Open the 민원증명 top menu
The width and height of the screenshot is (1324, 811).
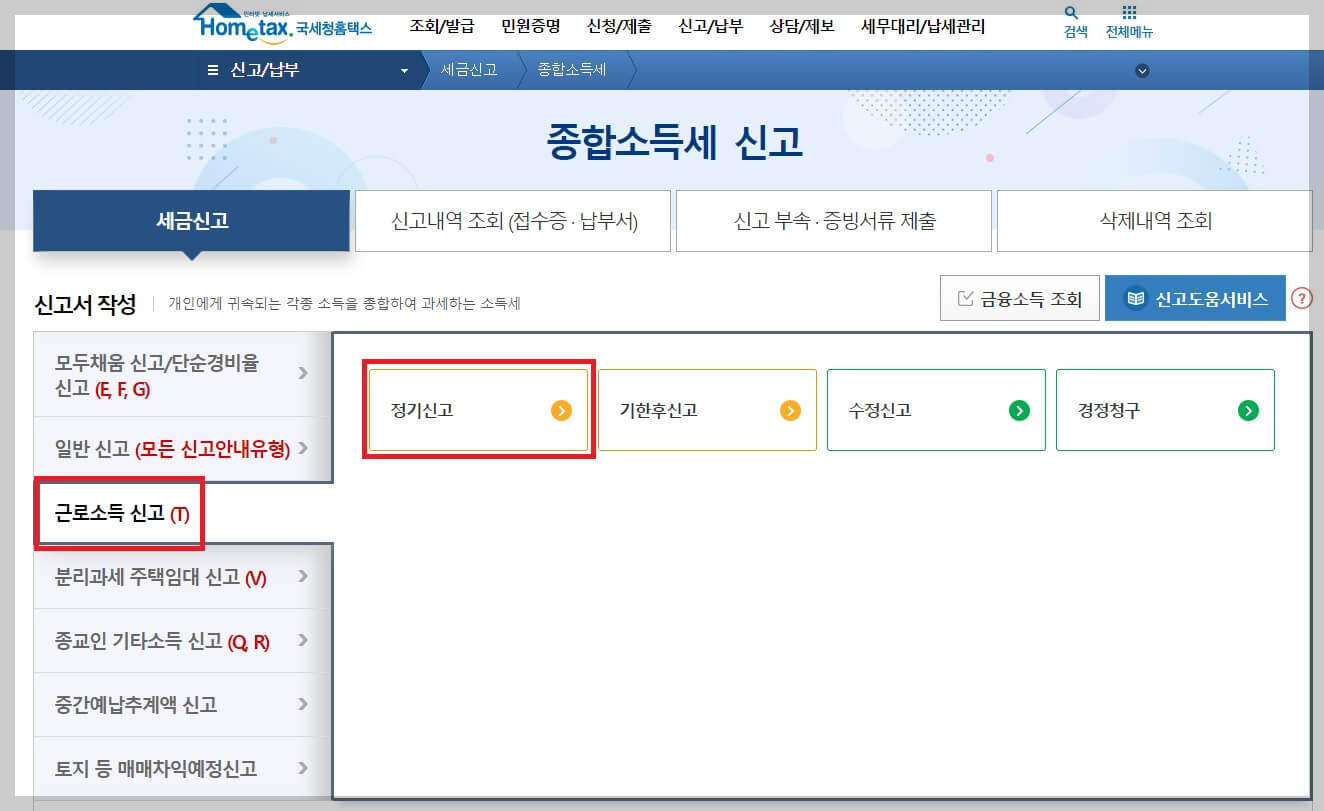tap(533, 27)
